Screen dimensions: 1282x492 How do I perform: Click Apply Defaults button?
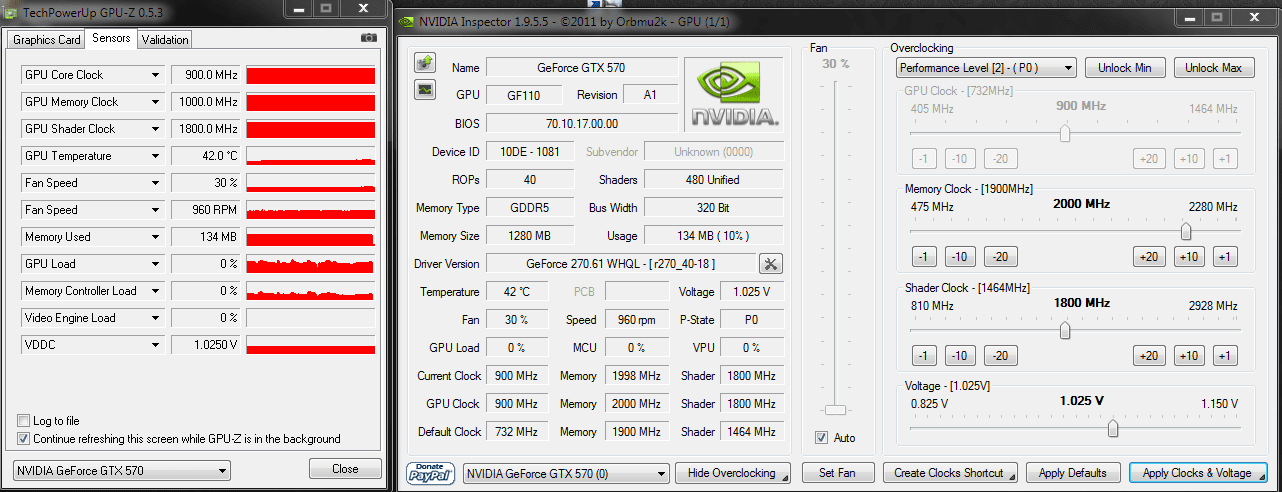click(x=1073, y=473)
